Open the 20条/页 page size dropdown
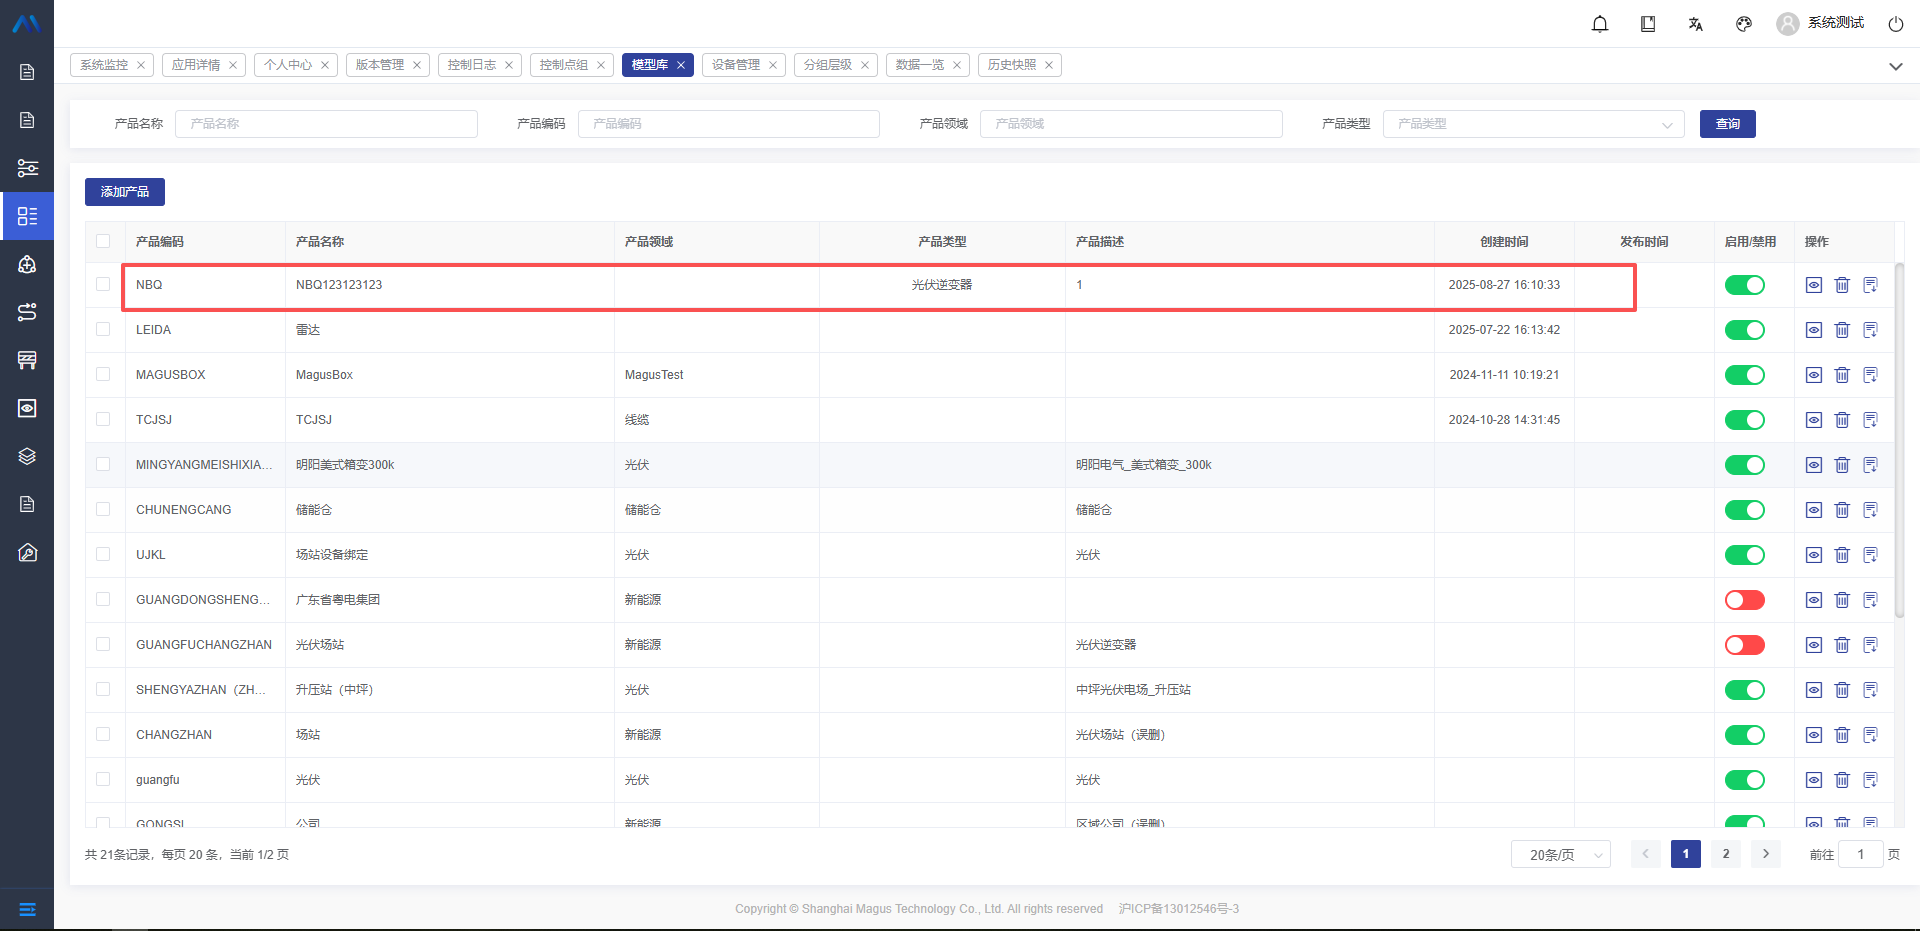Viewport: 1920px width, 931px height. coord(1560,855)
